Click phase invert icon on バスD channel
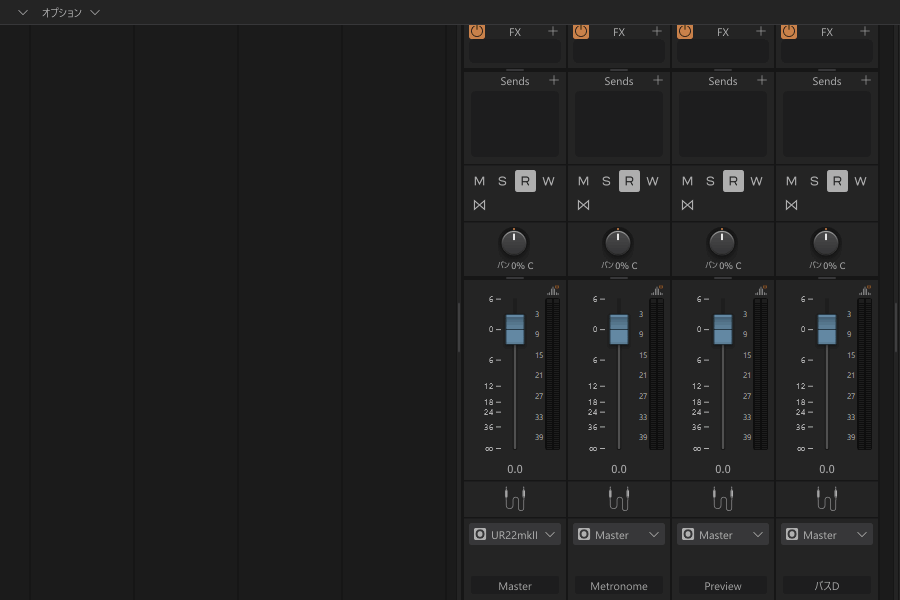 pyautogui.click(x=791, y=205)
